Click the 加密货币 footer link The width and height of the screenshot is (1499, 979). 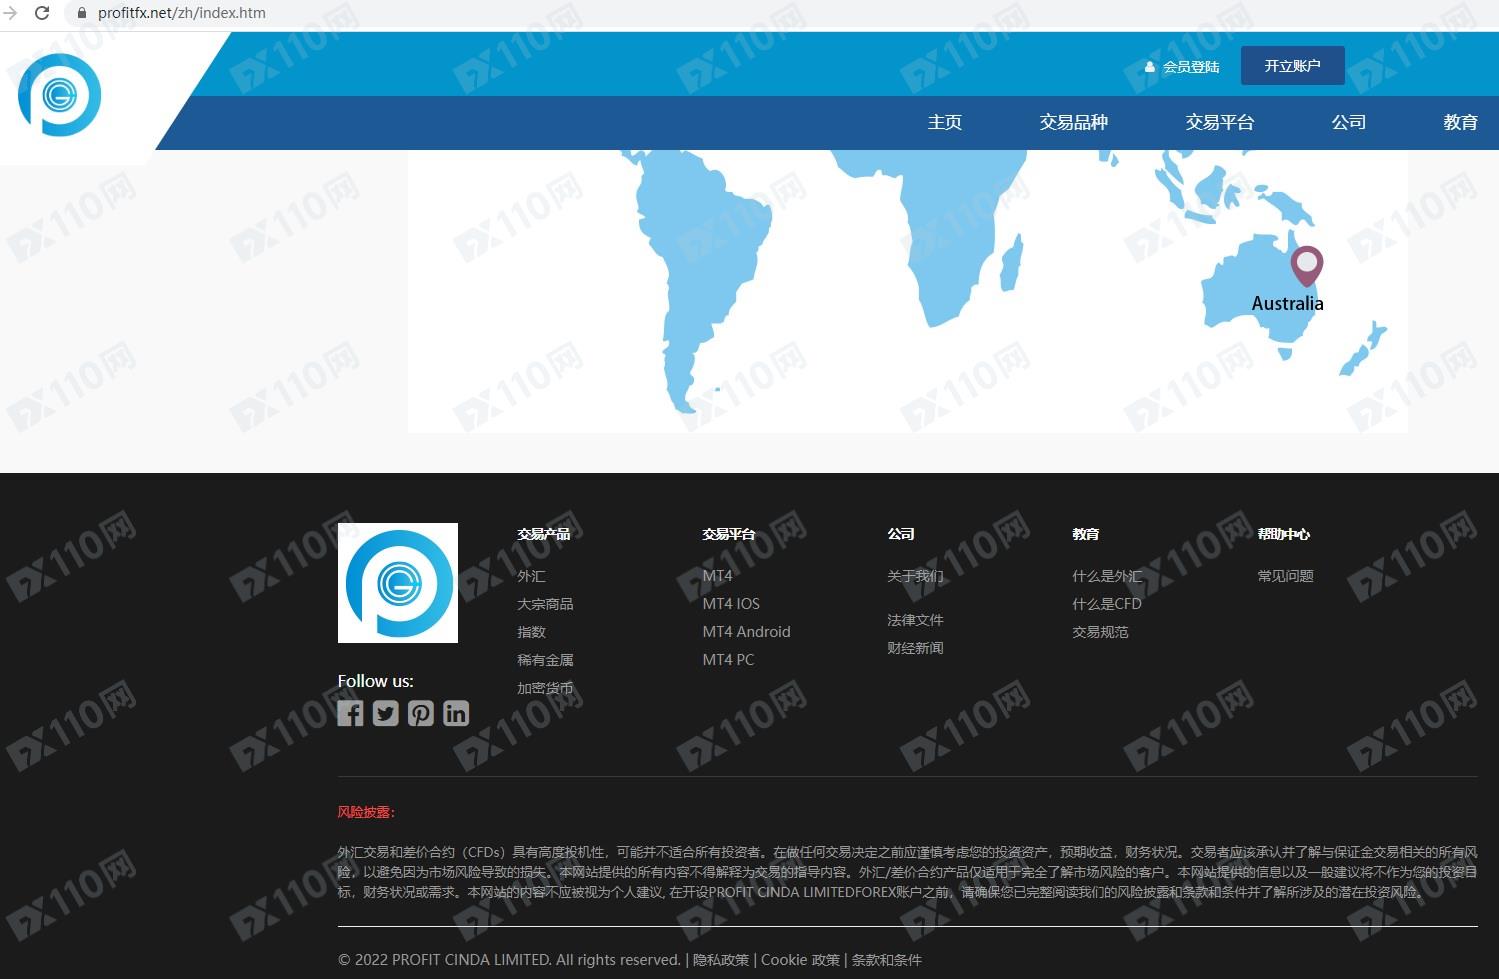(x=545, y=688)
